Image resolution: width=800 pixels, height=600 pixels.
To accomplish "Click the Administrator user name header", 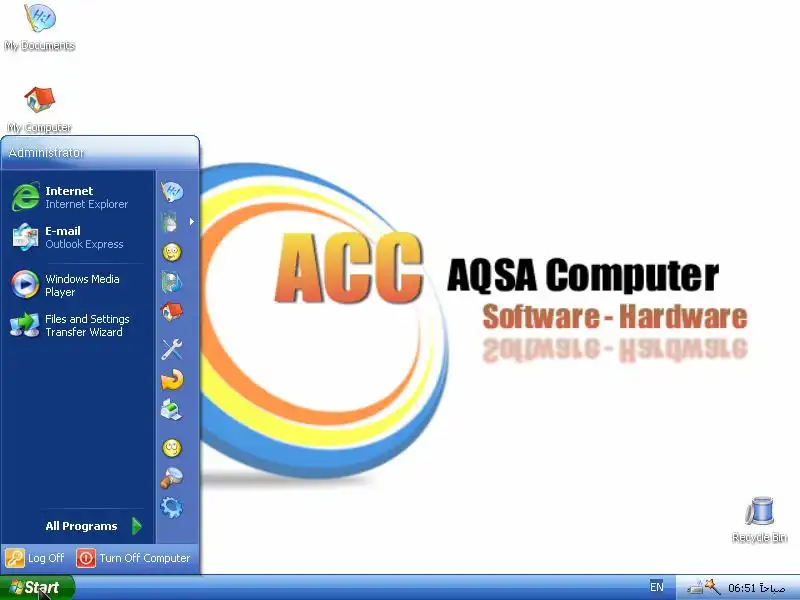I will [x=46, y=153].
